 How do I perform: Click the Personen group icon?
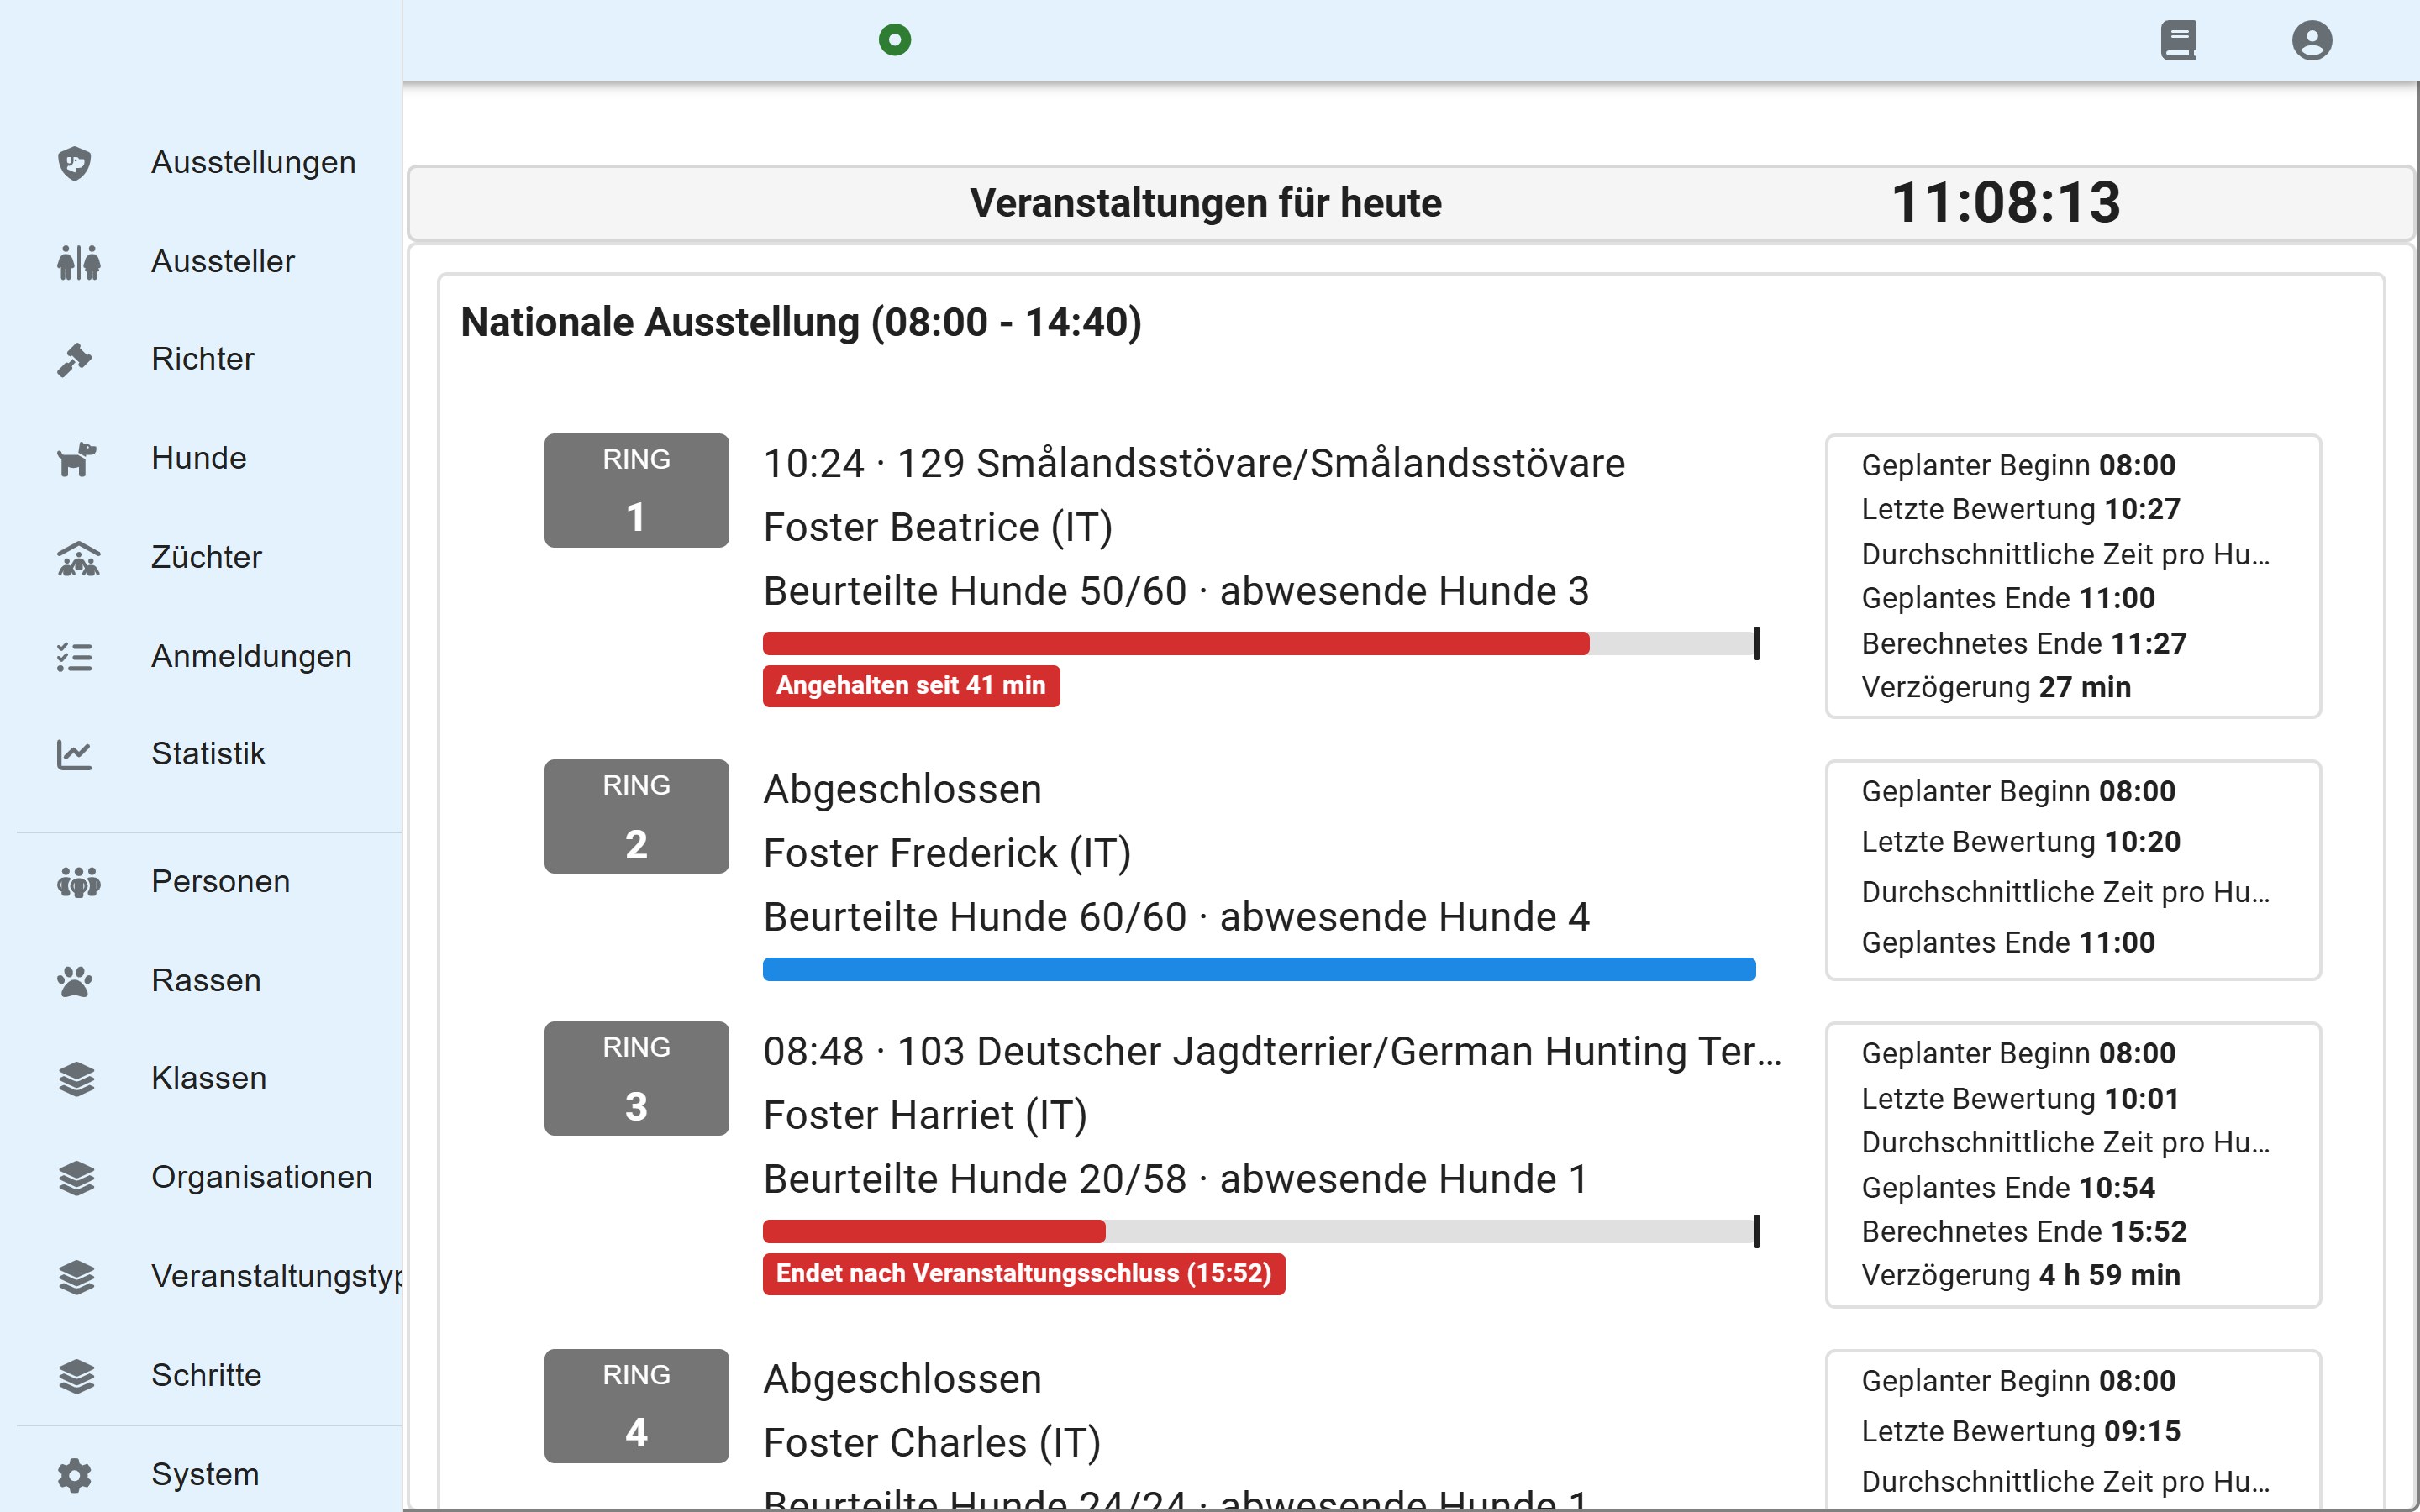[x=78, y=882]
